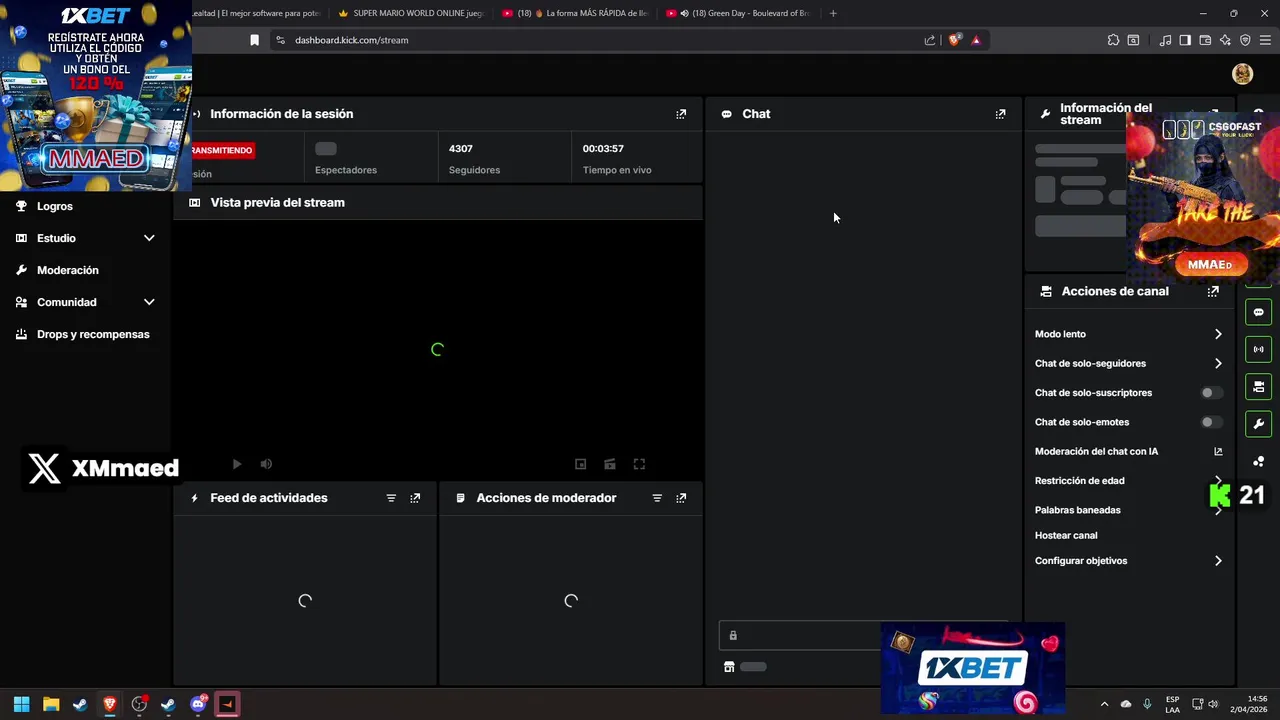Click Hostear canal
The image size is (1280, 720).
1066,536
